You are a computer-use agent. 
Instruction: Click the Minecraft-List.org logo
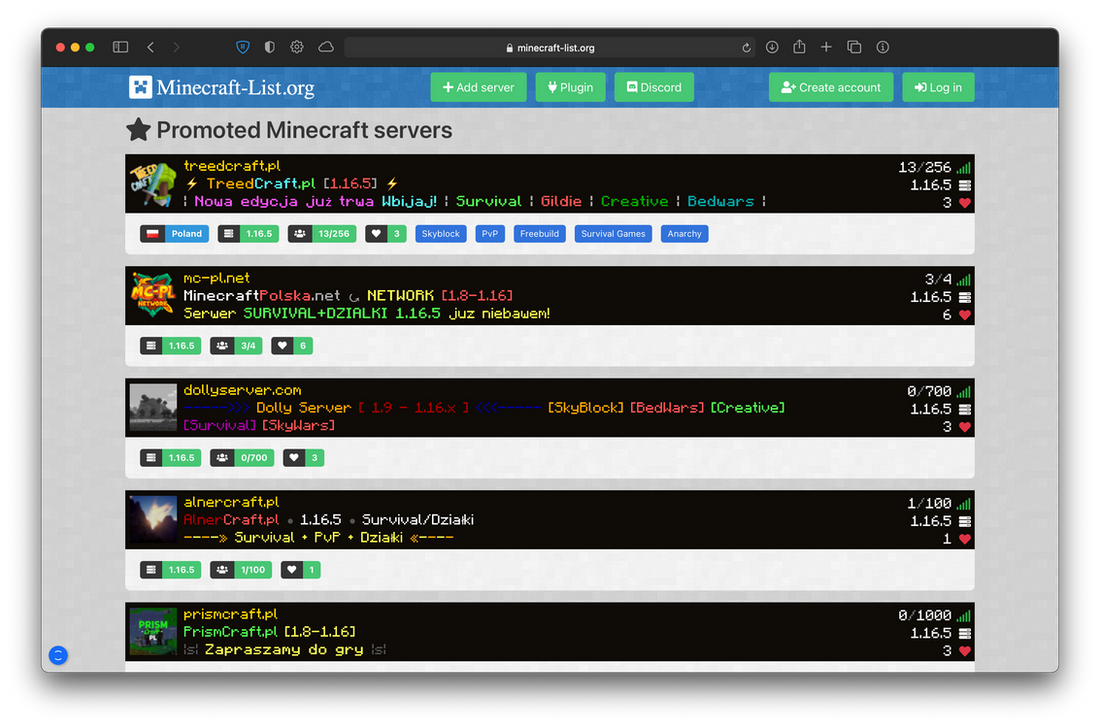221,87
